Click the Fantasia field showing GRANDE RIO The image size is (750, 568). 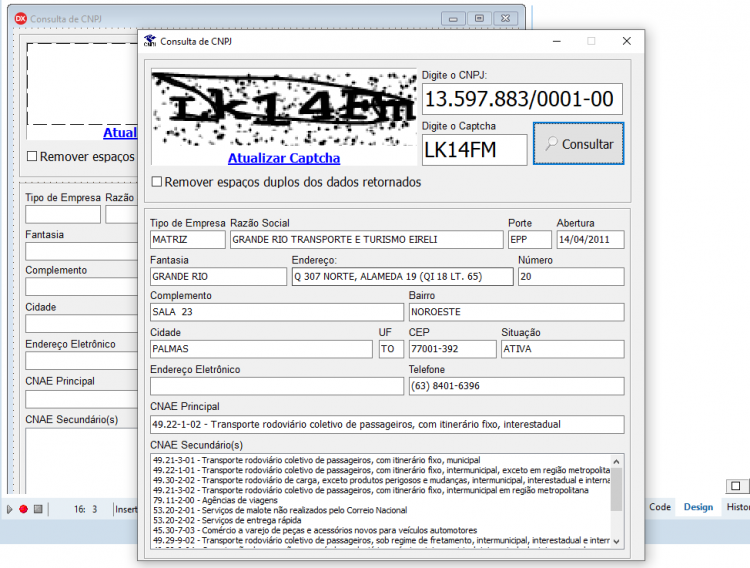(218, 276)
